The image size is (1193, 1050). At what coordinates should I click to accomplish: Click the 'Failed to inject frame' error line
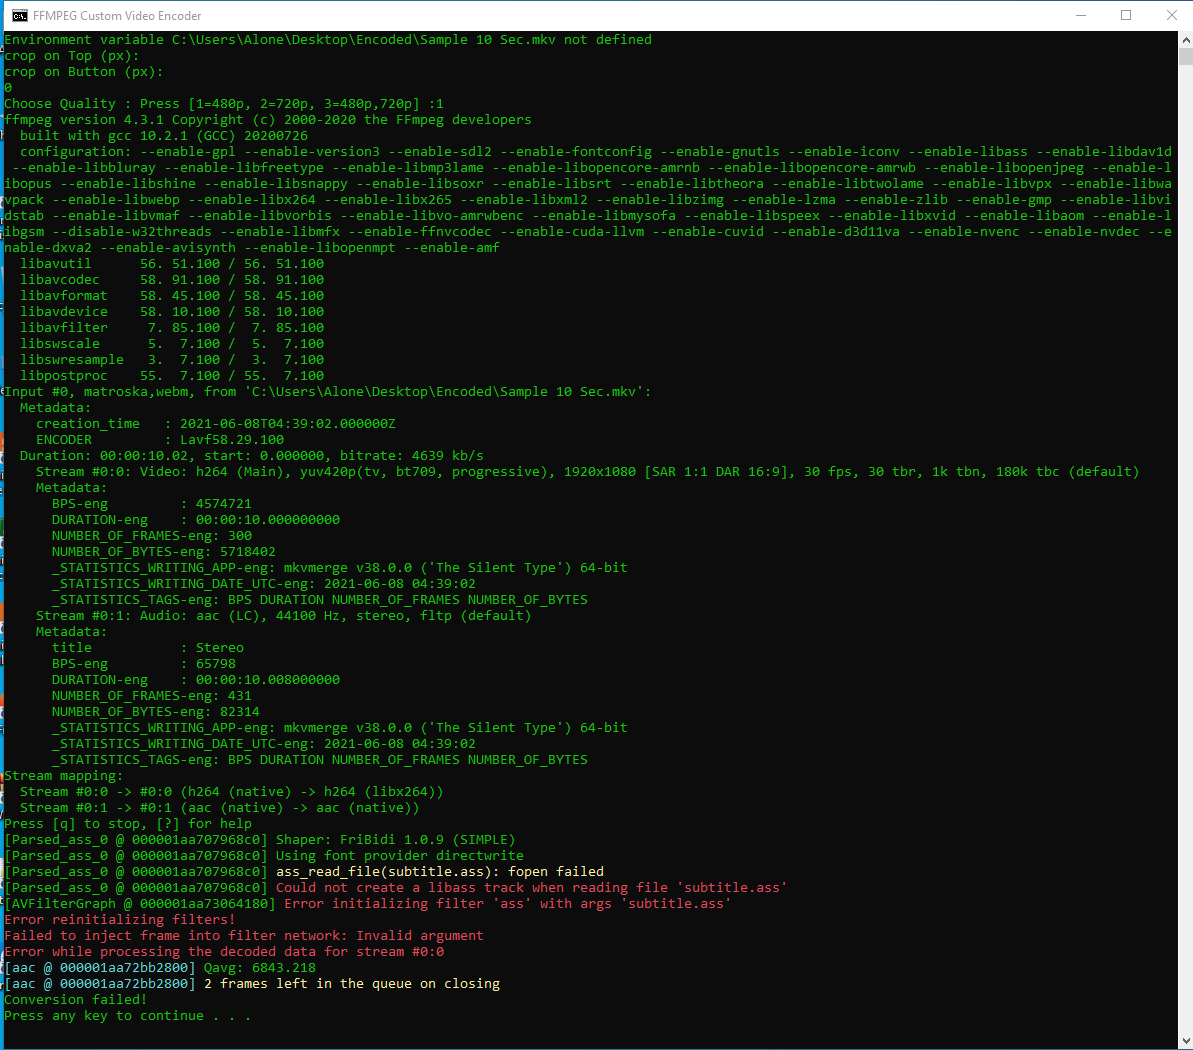pyautogui.click(x=244, y=935)
